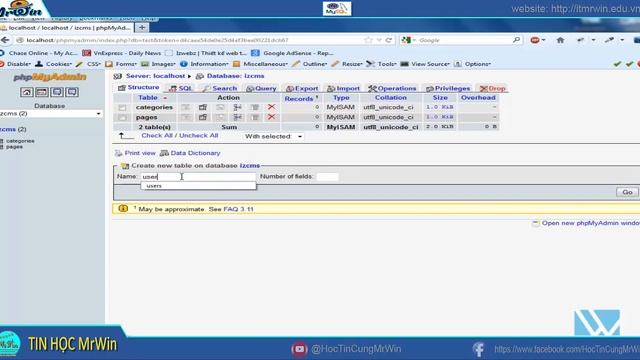640x360 pixels.
Task: Tick the pages row checkbox
Action: (122, 118)
